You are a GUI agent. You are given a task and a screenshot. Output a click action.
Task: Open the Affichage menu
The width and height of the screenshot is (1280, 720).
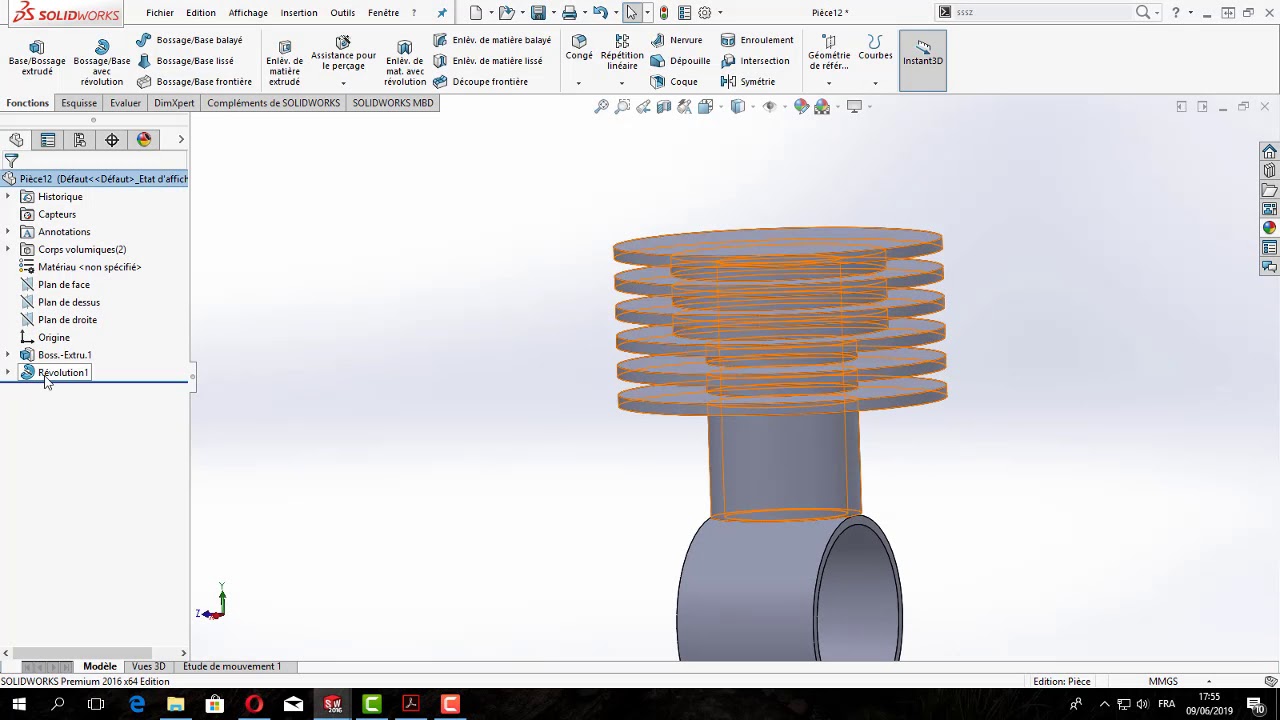click(x=248, y=13)
